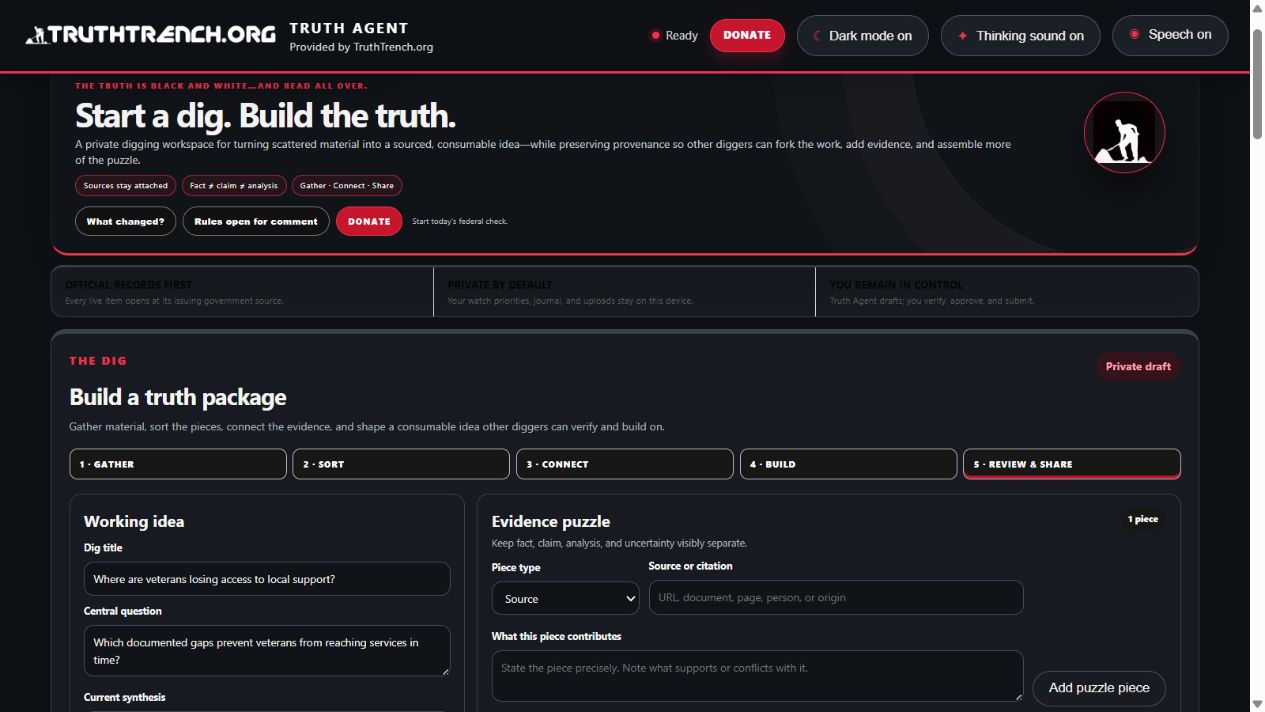1265x712 pixels.
Task: Toggle Thinking sound on button
Action: 1020,35
